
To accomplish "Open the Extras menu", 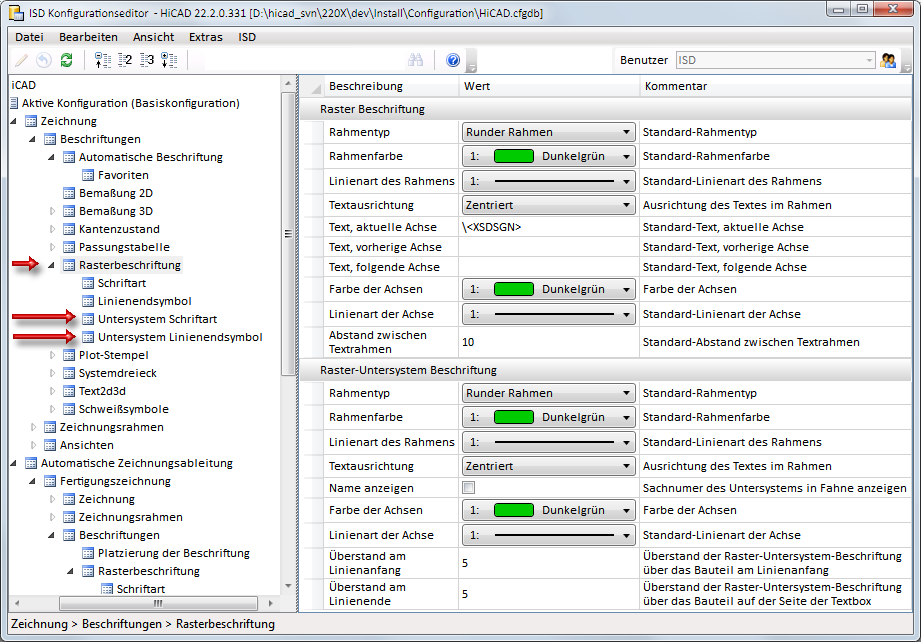I will click(206, 37).
